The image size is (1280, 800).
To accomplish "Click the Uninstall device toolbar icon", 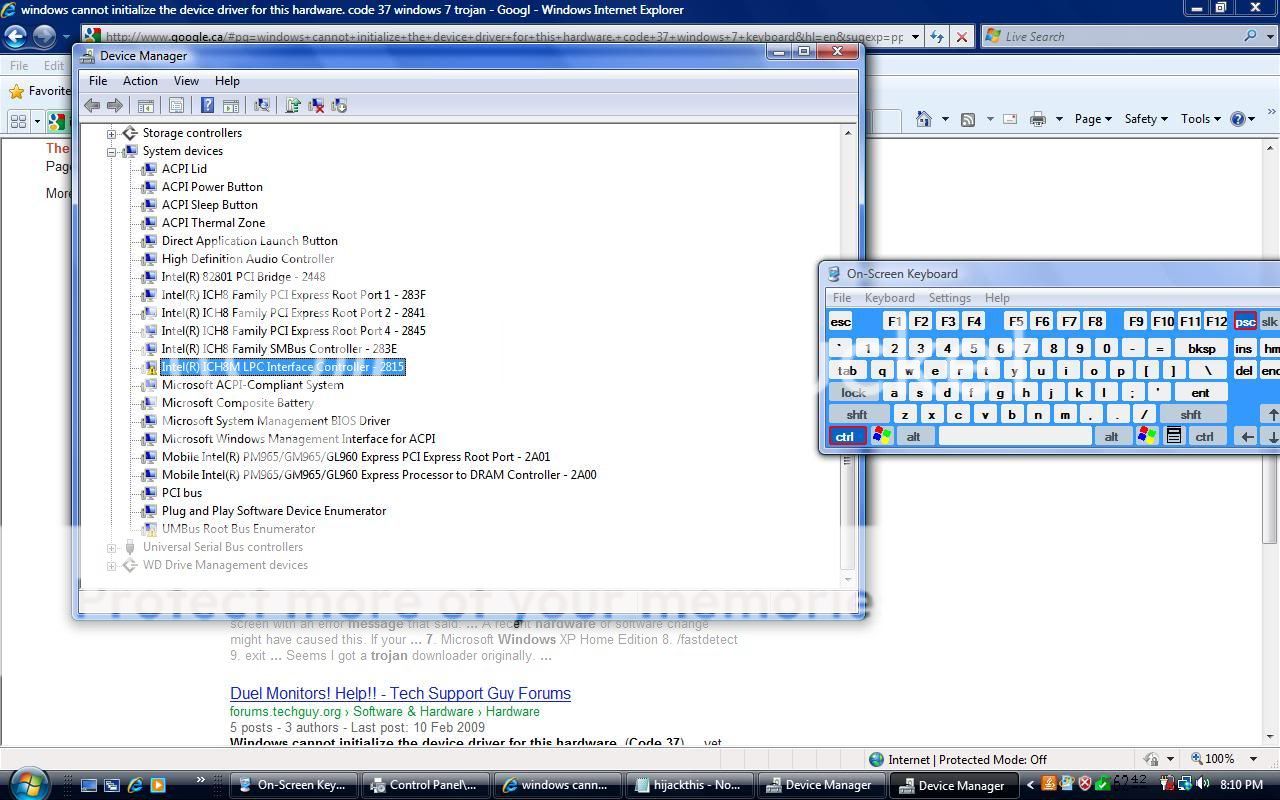I will click(x=316, y=105).
